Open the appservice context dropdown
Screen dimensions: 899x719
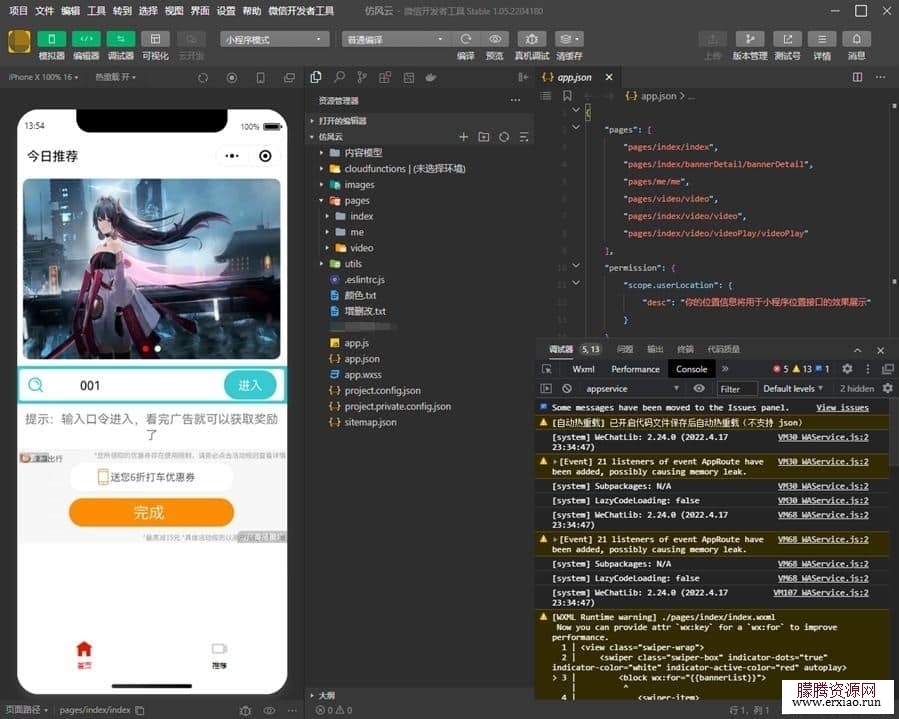(x=631, y=388)
